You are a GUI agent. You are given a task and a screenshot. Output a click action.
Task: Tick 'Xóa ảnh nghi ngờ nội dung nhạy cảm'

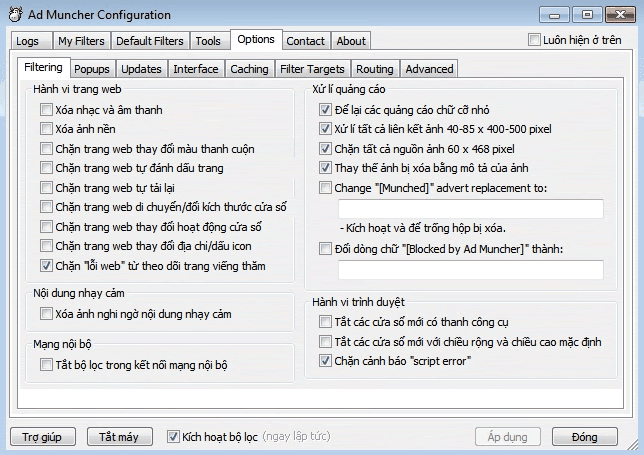pyautogui.click(x=46, y=314)
